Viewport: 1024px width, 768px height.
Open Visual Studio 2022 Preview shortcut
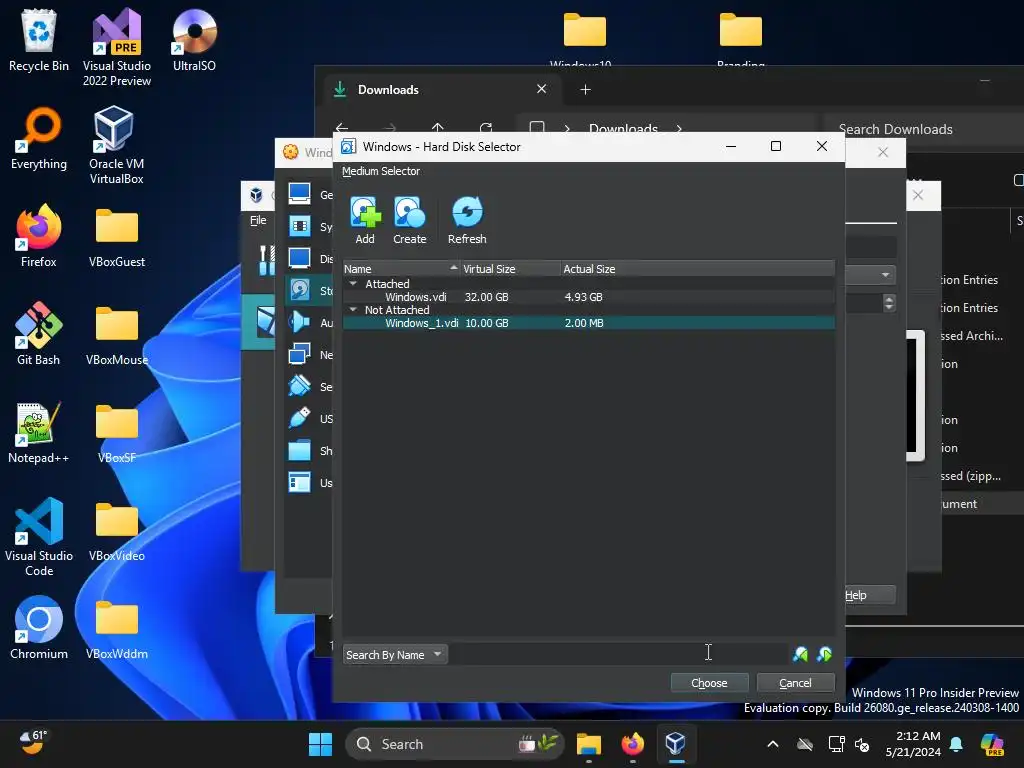point(117,47)
